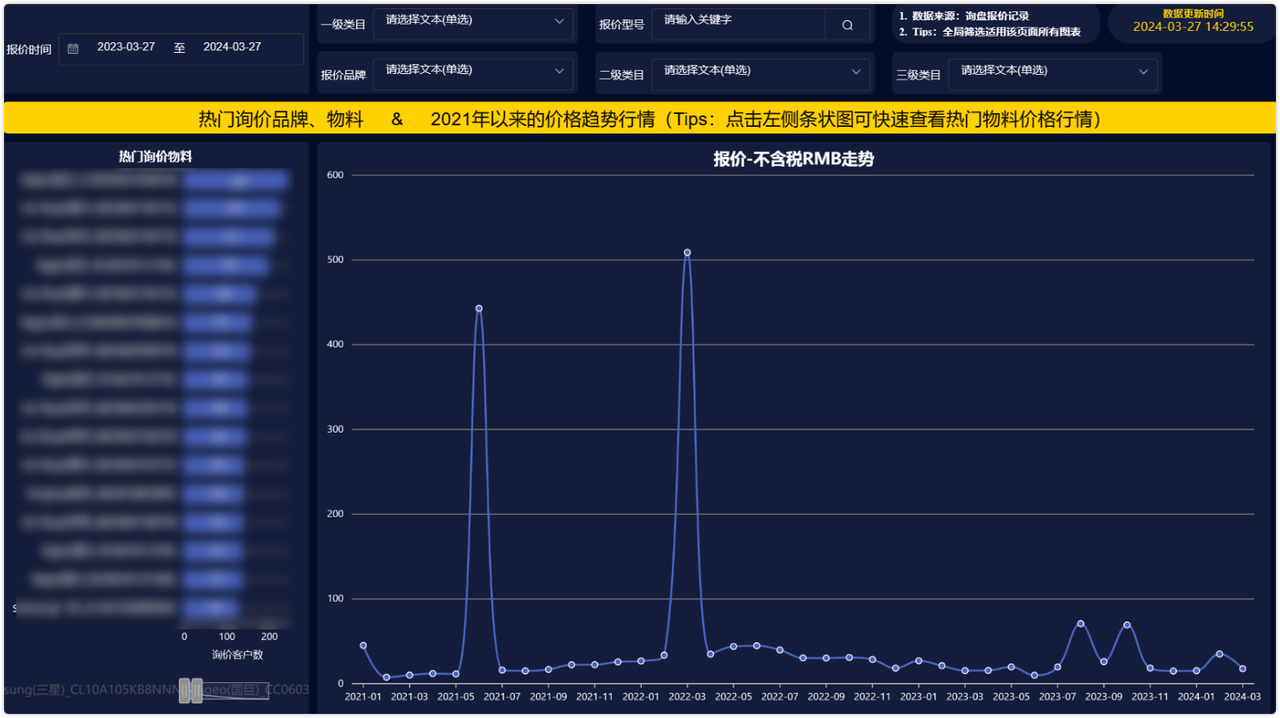The image size is (1280, 718).
Task: Click the last data point at 2024-03
Action: tap(1242, 668)
